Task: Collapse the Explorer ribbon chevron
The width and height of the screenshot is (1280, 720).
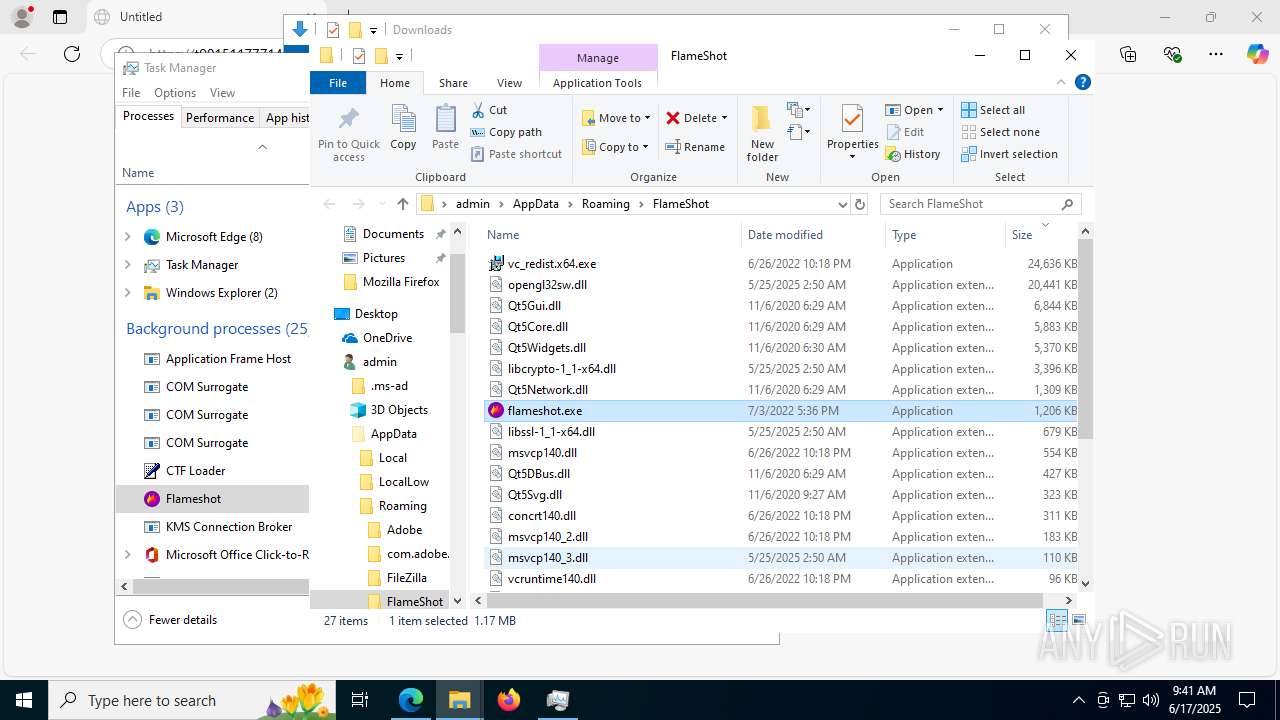Action: point(1061,83)
